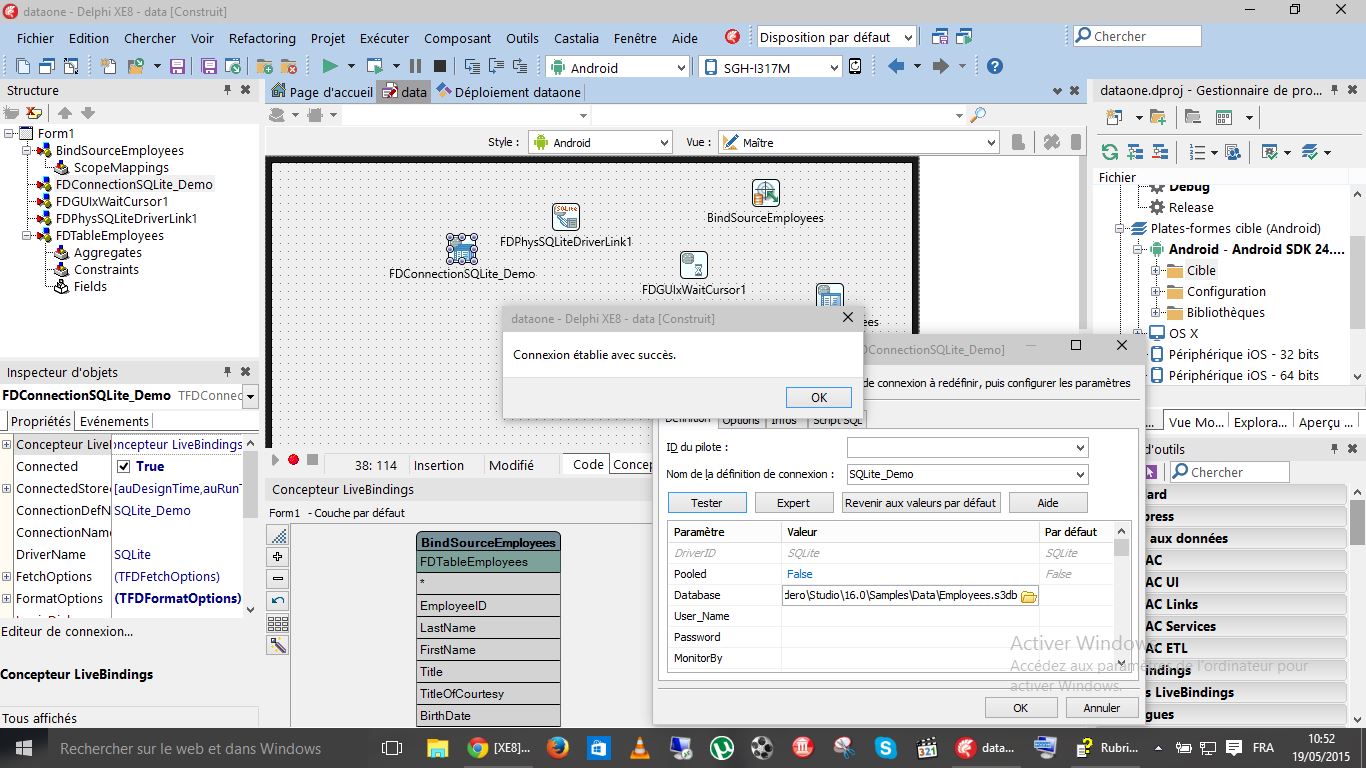Click Revenir aux valeurs par défaut button
This screenshot has height=768, width=1366.
921,502
